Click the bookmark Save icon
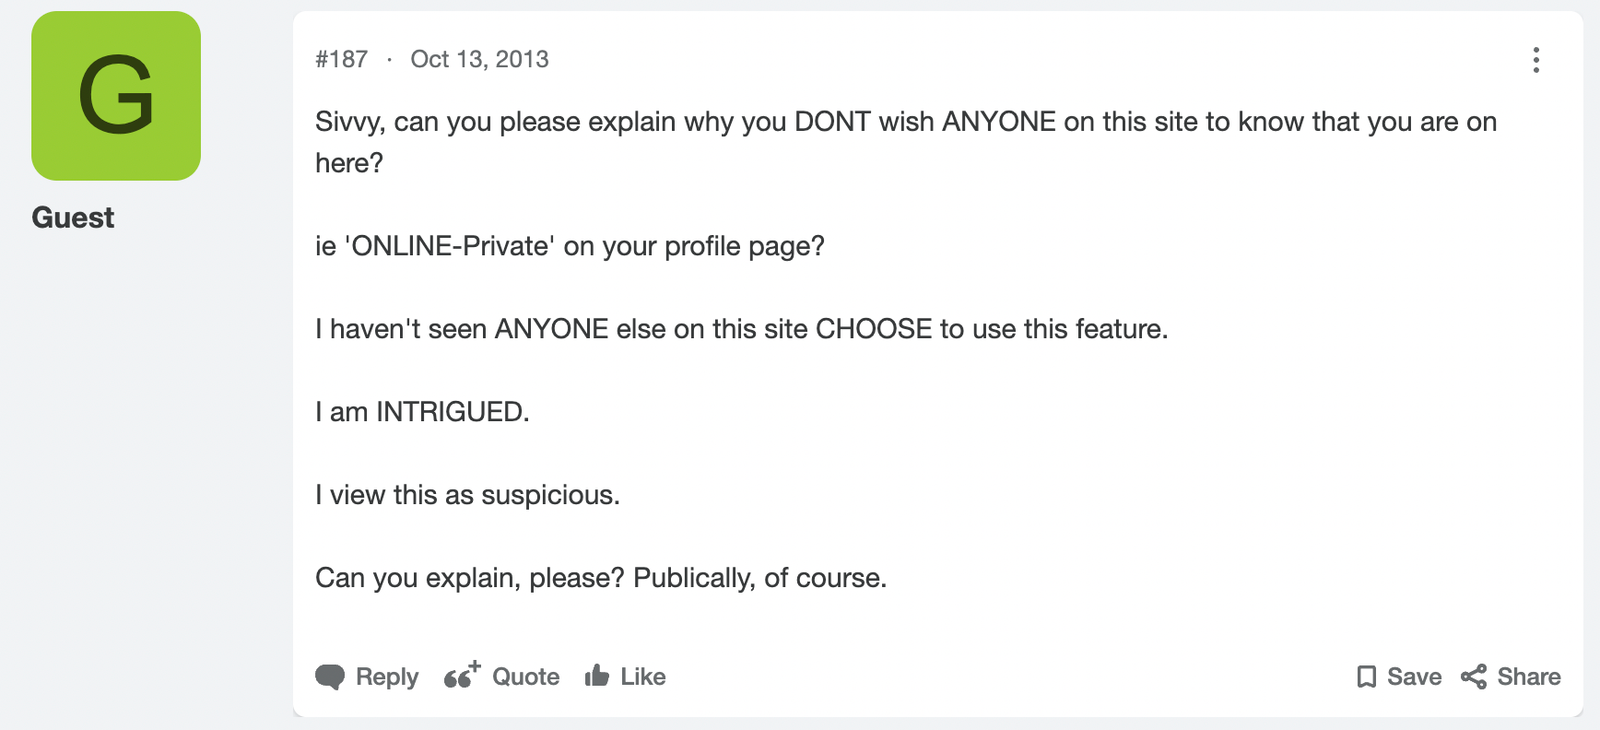The height and width of the screenshot is (730, 1600). (1366, 677)
